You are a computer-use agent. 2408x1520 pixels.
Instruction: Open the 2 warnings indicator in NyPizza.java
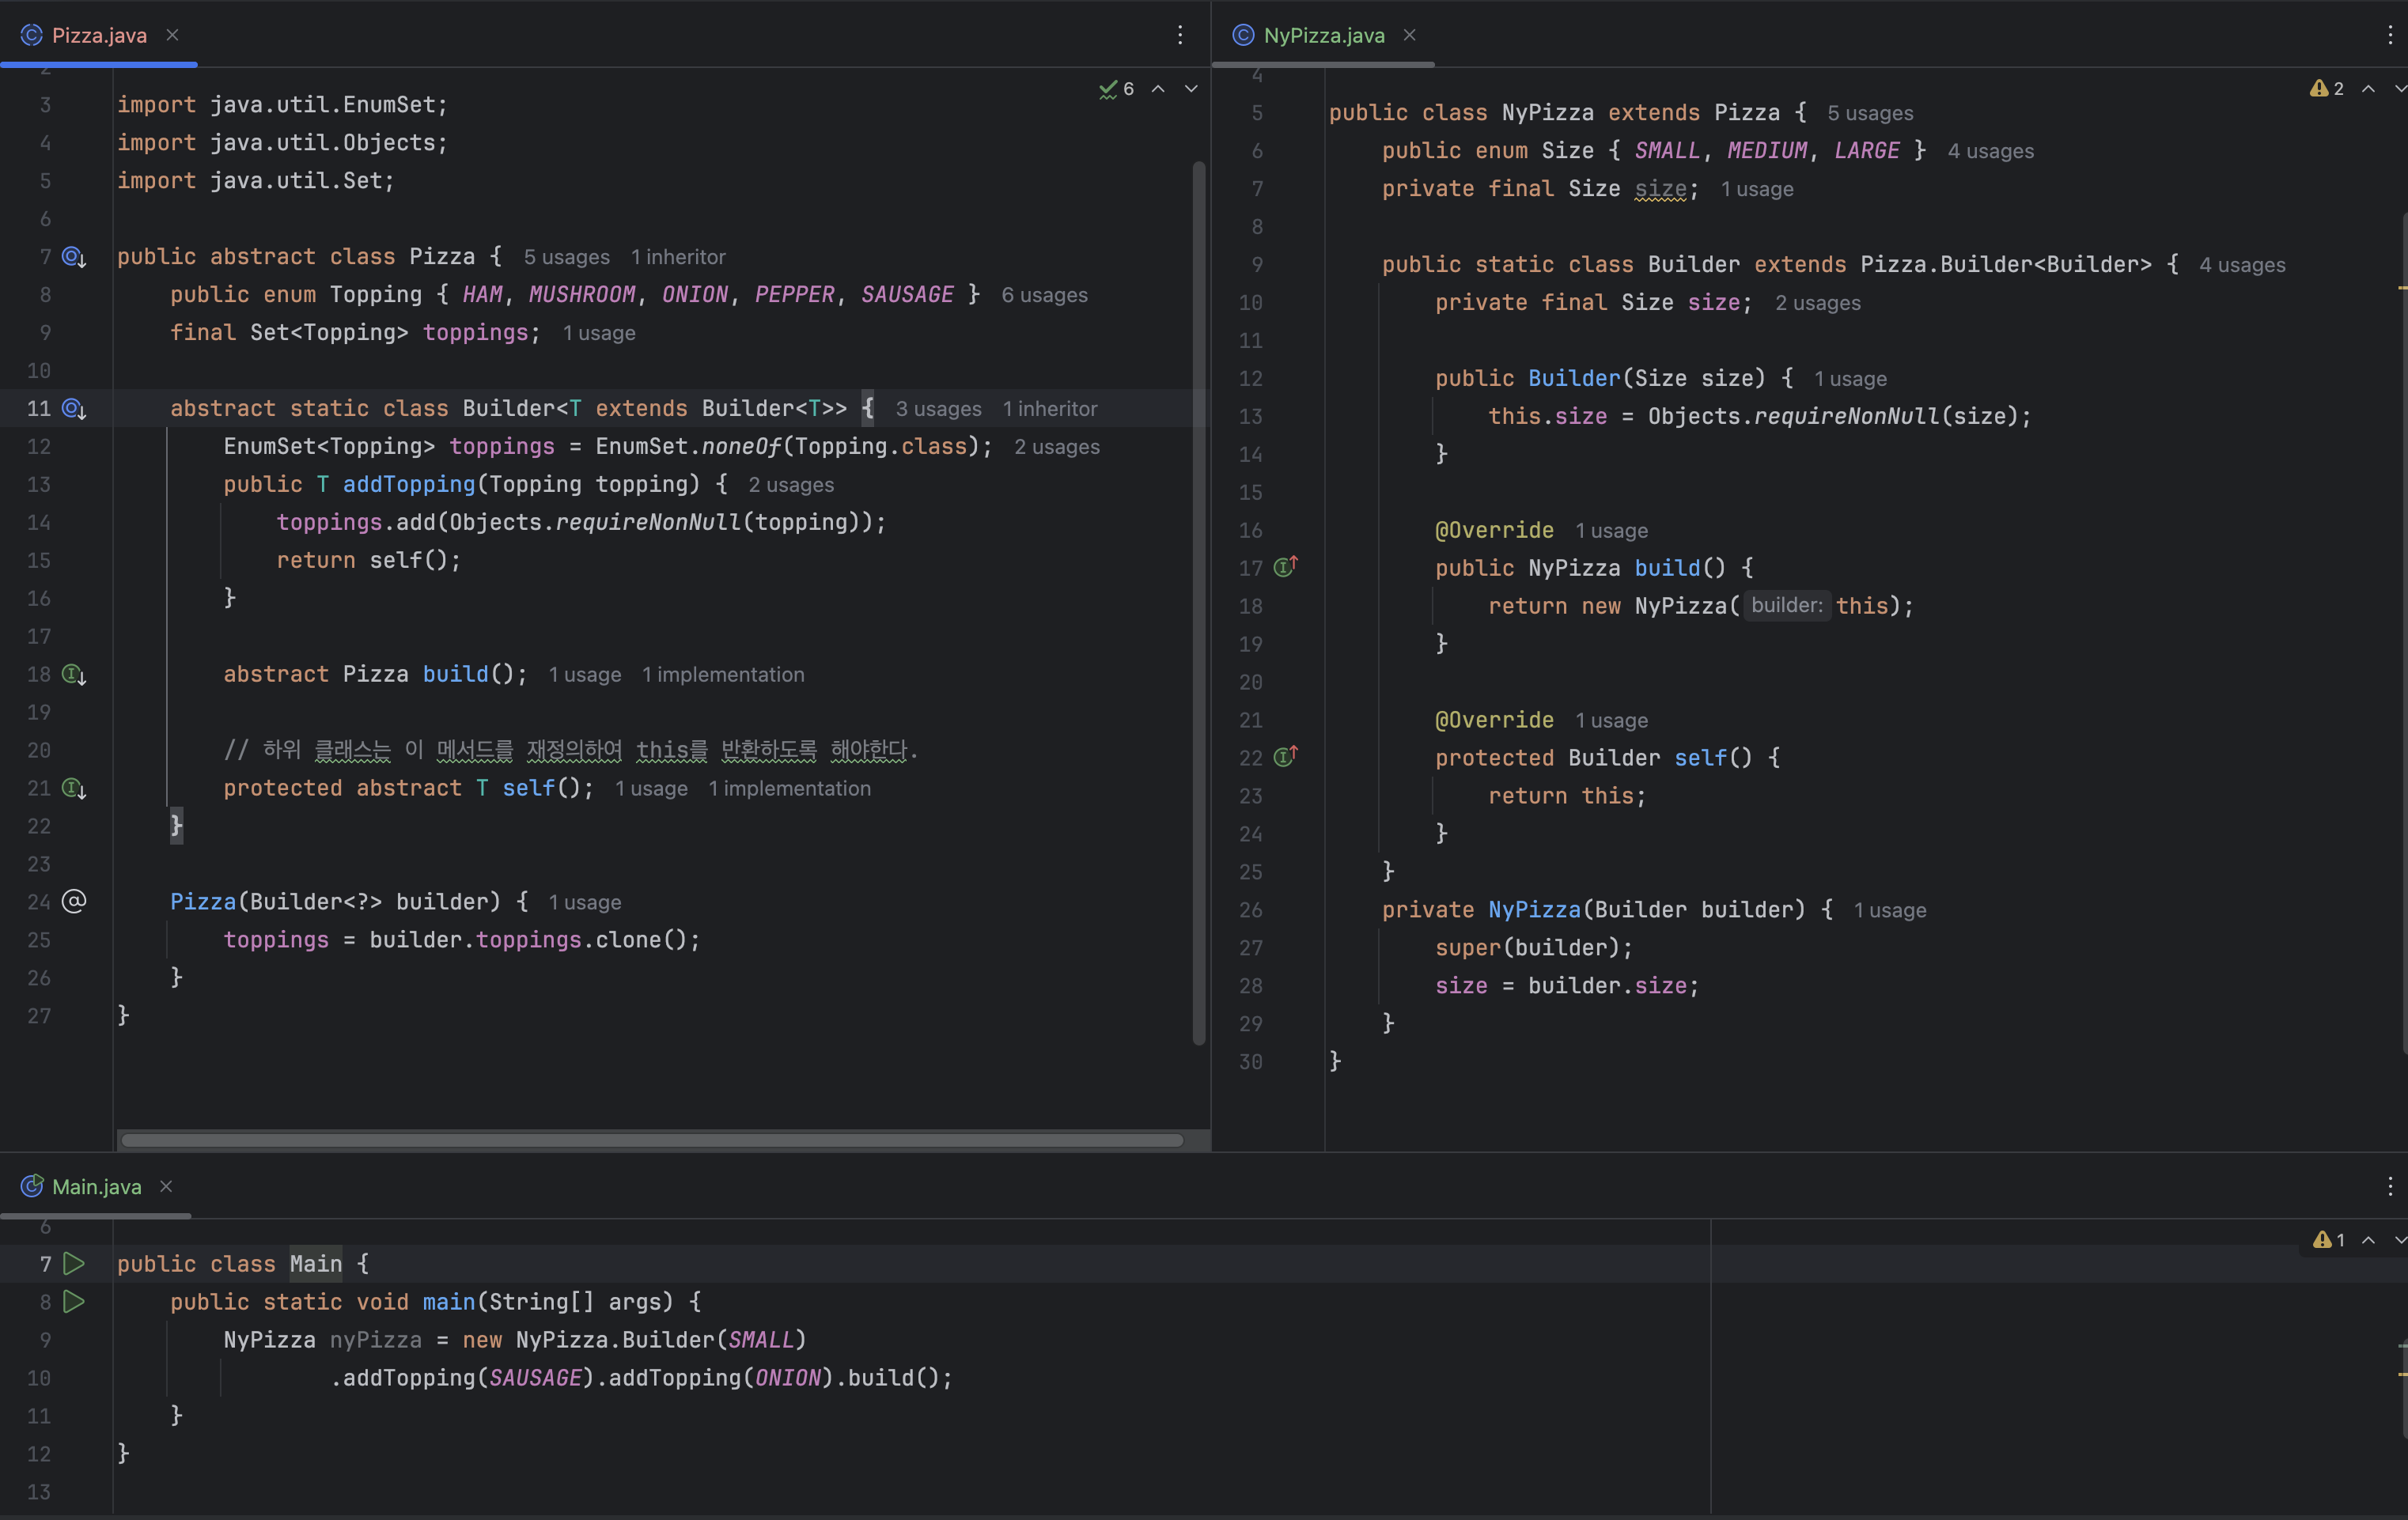pos(2327,89)
